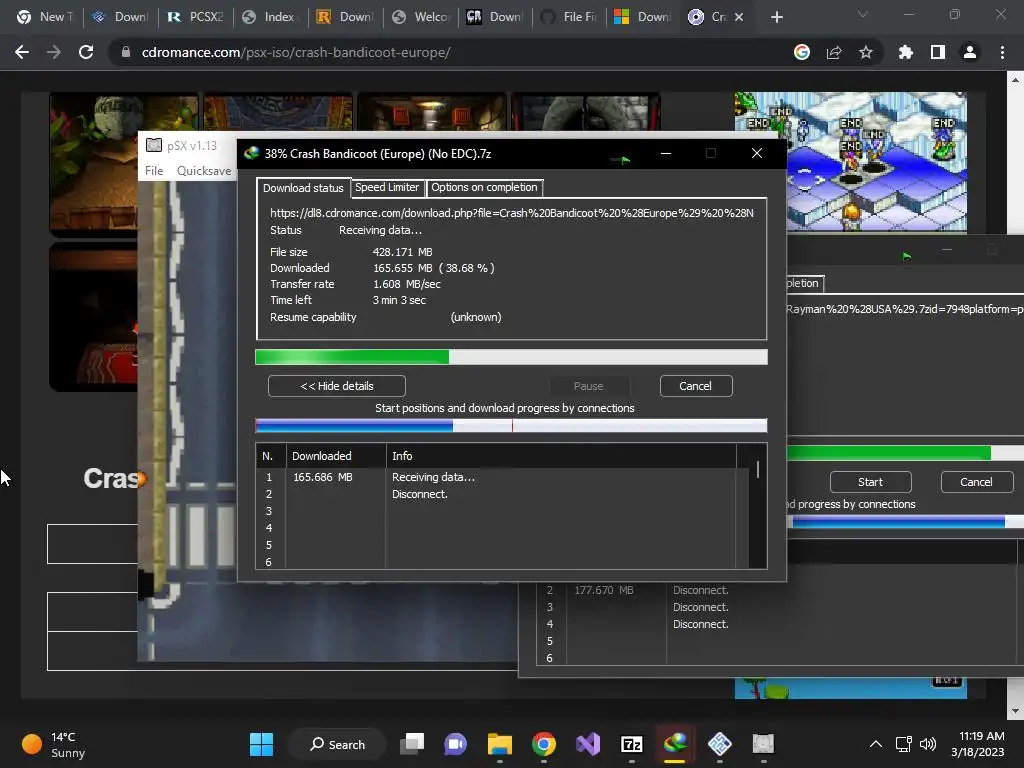This screenshot has width=1024, height=768.
Task: Open the weather widget showing 14°C Sunny
Action: [54, 744]
